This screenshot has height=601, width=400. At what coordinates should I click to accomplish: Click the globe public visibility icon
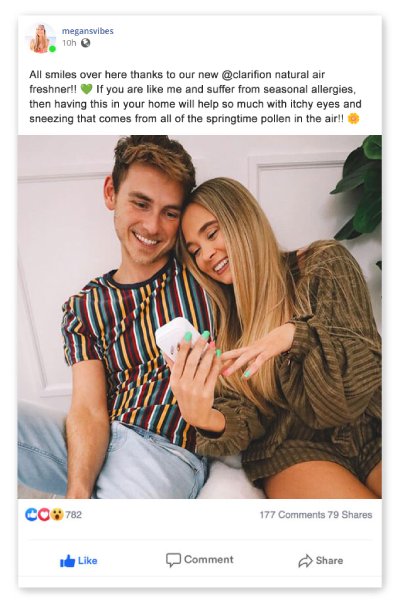point(85,43)
